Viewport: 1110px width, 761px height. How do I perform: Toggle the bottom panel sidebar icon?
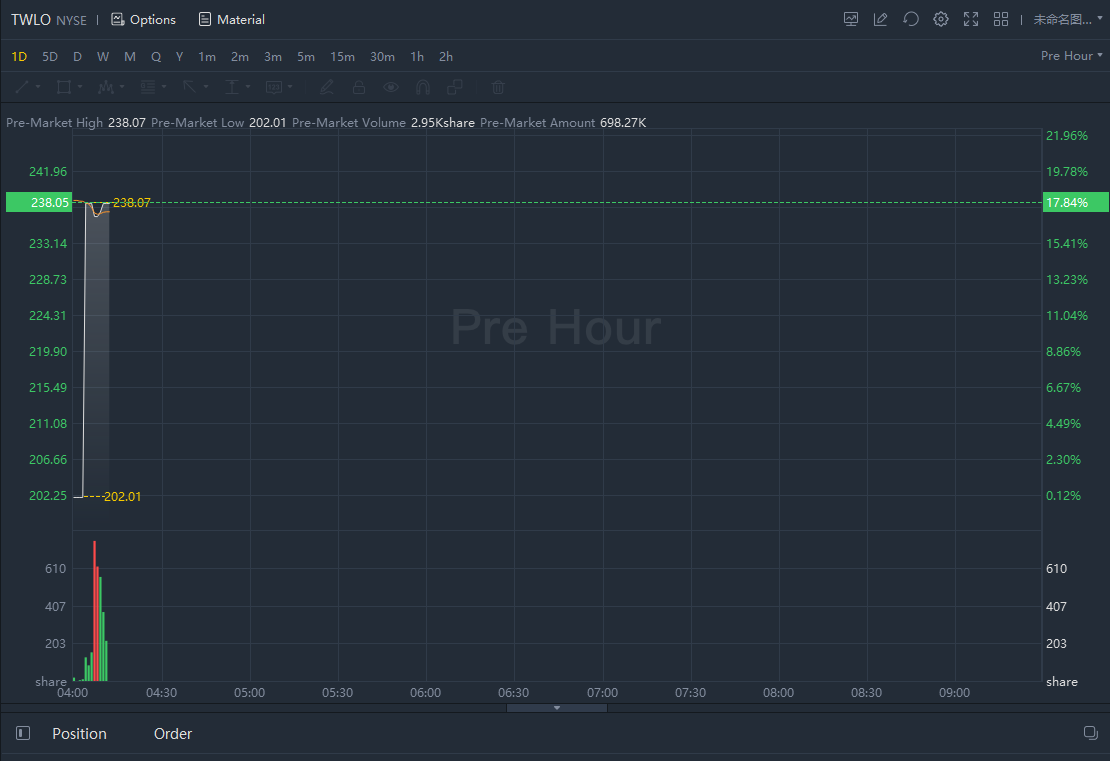pyautogui.click(x=23, y=733)
